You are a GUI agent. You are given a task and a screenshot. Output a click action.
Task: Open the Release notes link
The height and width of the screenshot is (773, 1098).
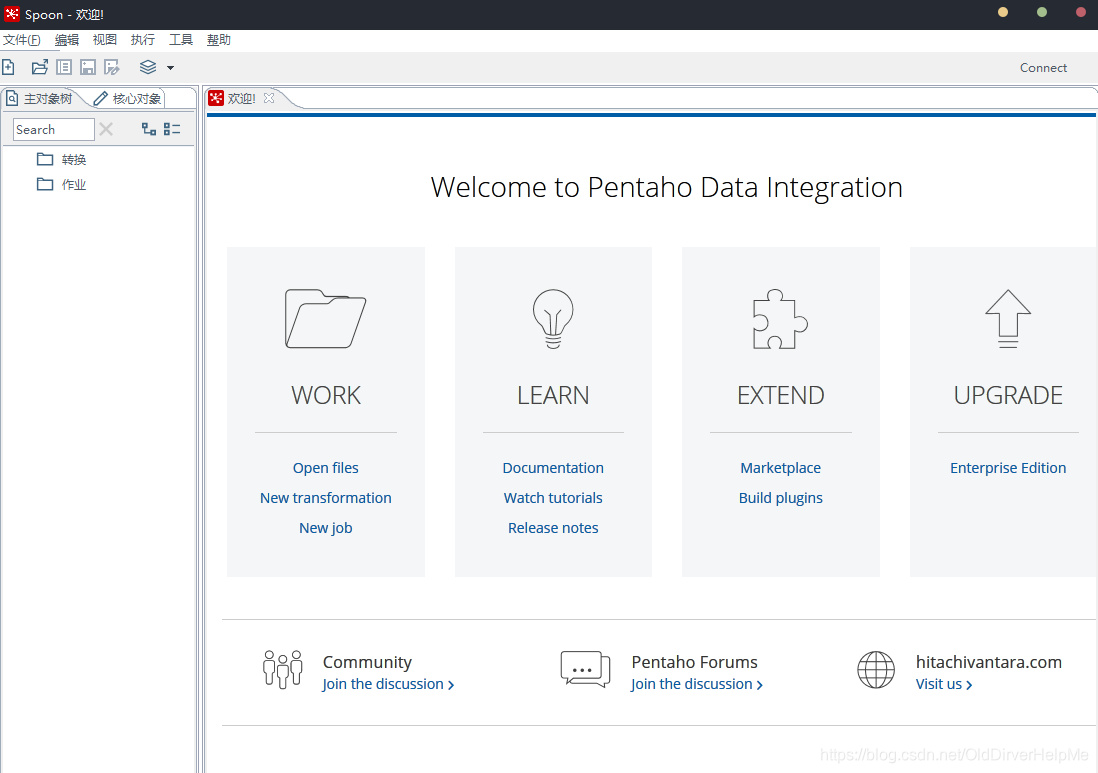(x=553, y=528)
